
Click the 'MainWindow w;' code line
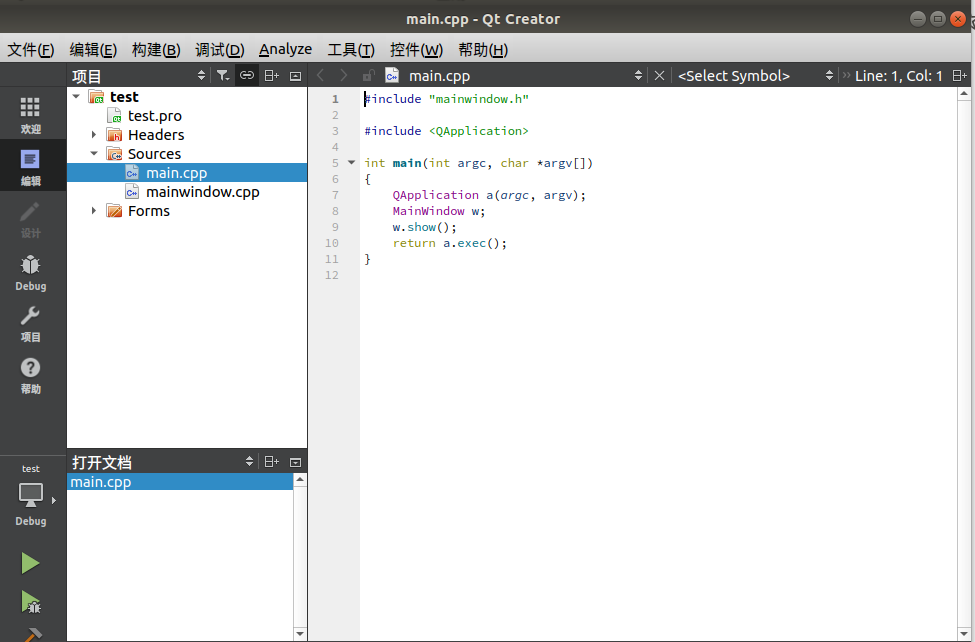tap(438, 211)
